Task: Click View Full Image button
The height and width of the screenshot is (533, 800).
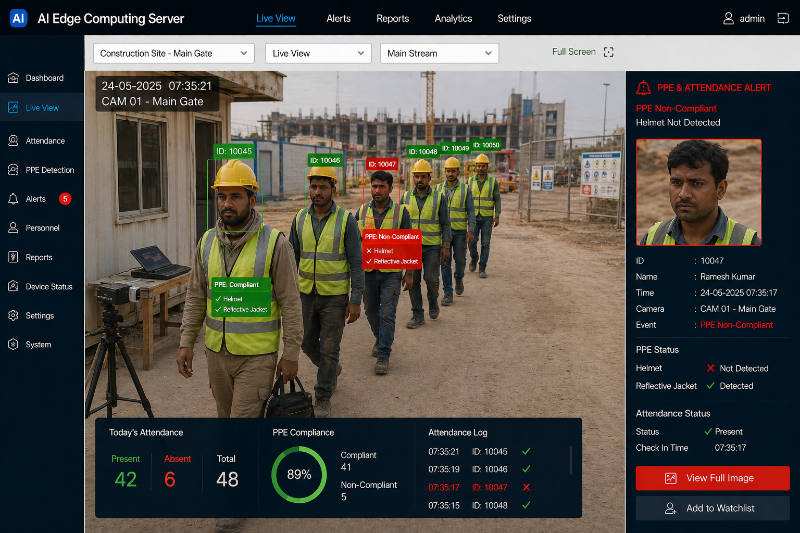Action: pyautogui.click(x=712, y=478)
